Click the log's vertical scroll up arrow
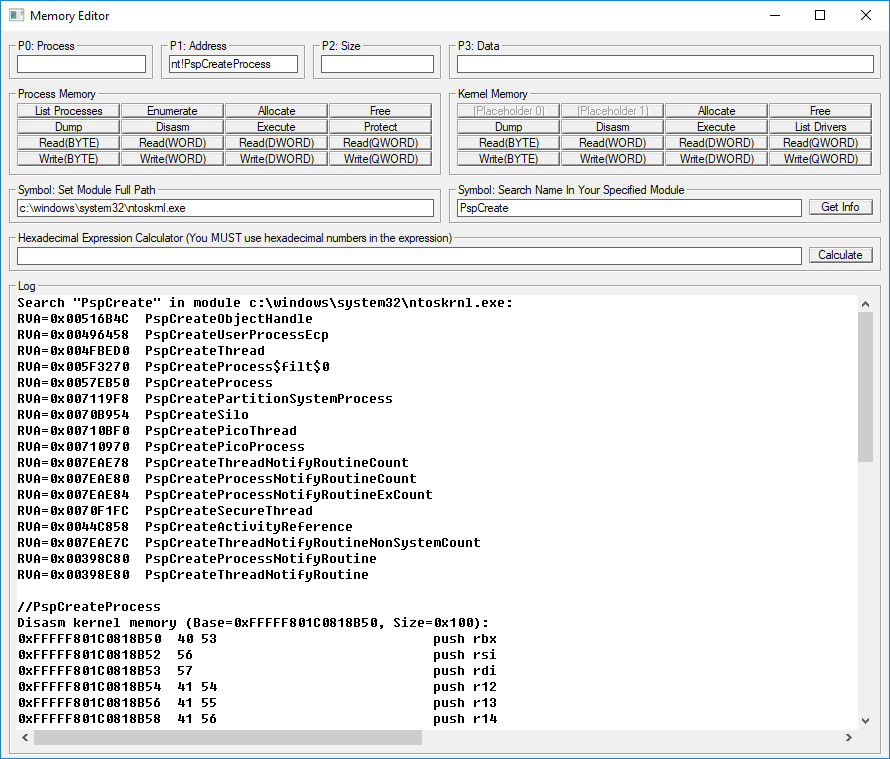890x759 pixels. click(865, 304)
